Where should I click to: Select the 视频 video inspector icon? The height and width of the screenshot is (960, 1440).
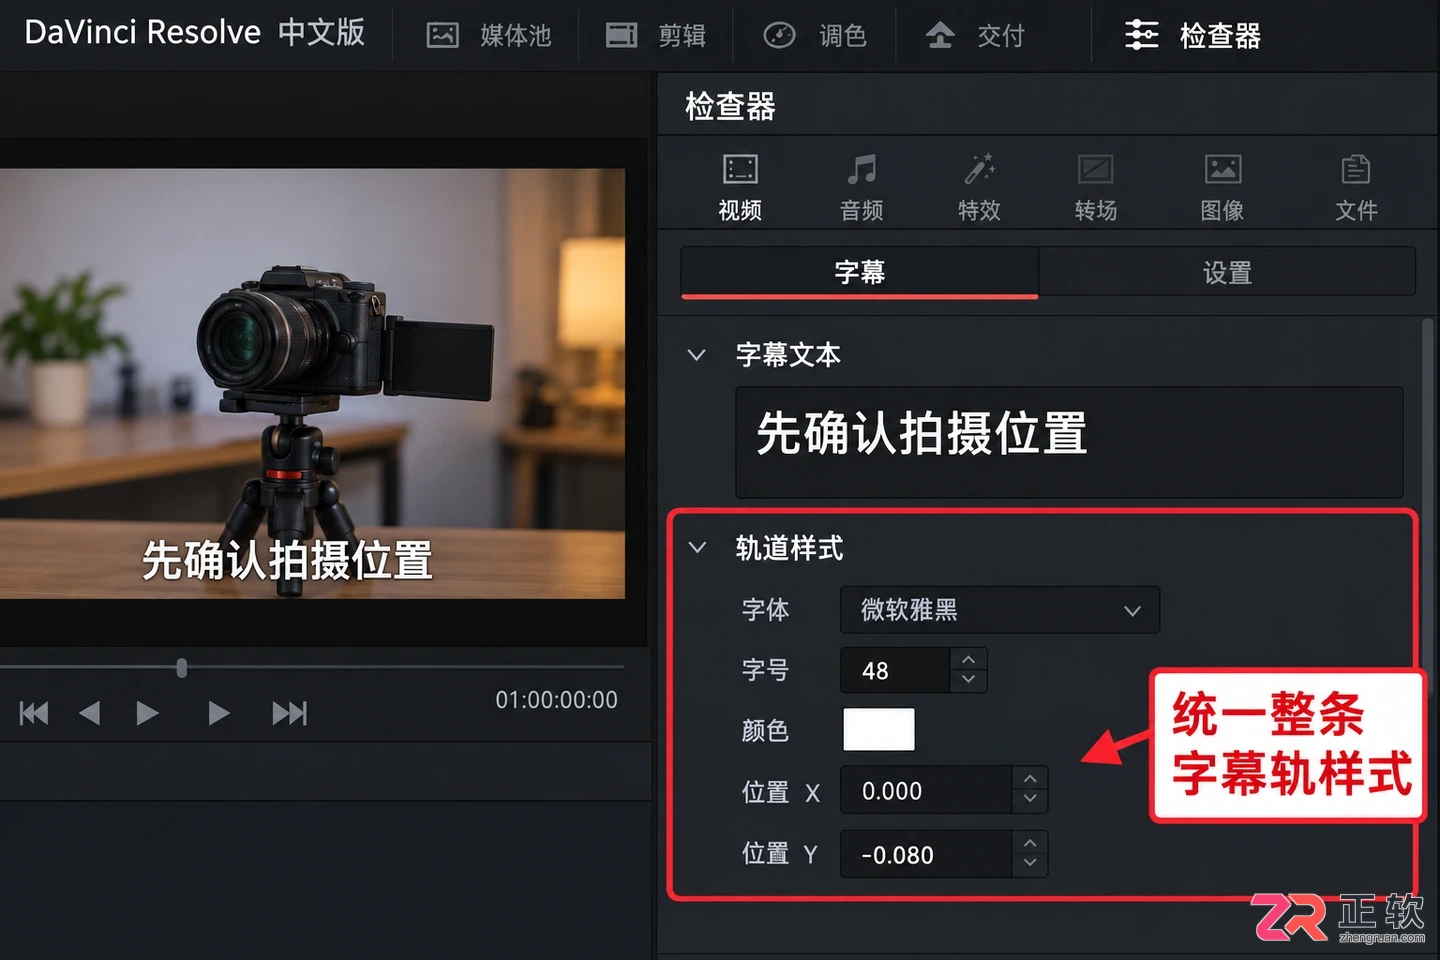point(740,187)
